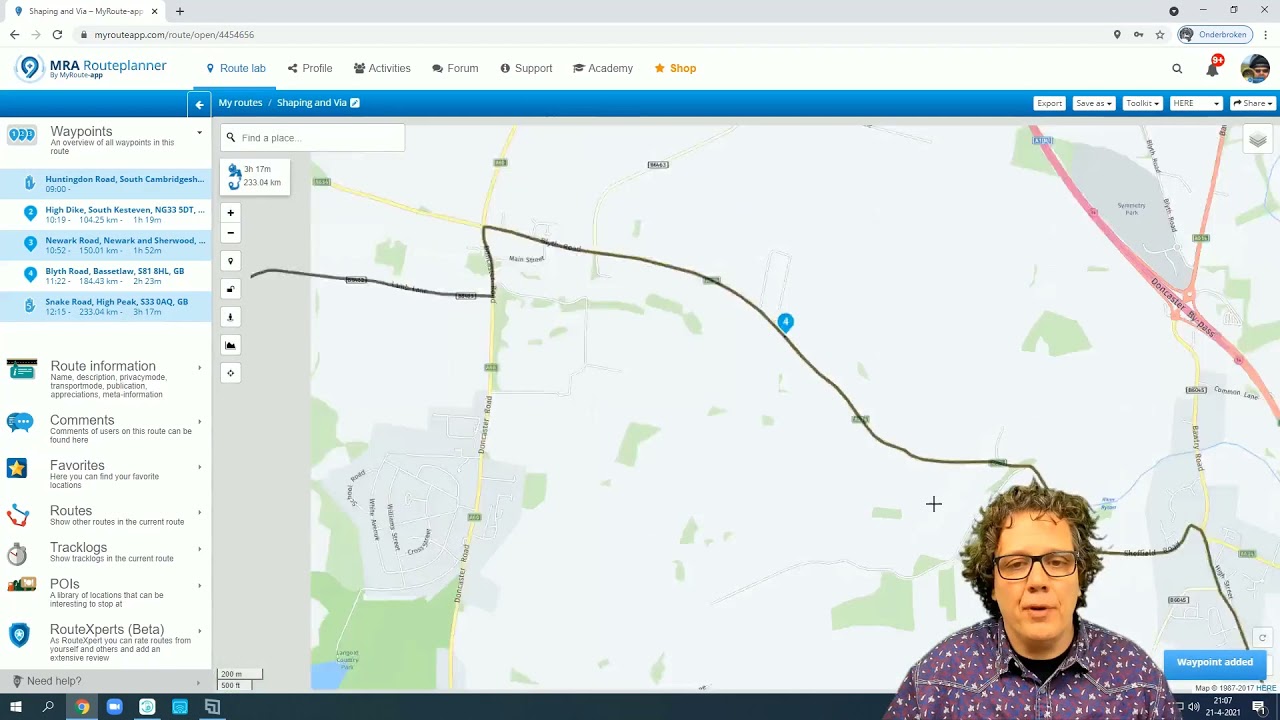The height and width of the screenshot is (720, 1280).
Task: Collapse the Waypoints panel
Action: (199, 132)
